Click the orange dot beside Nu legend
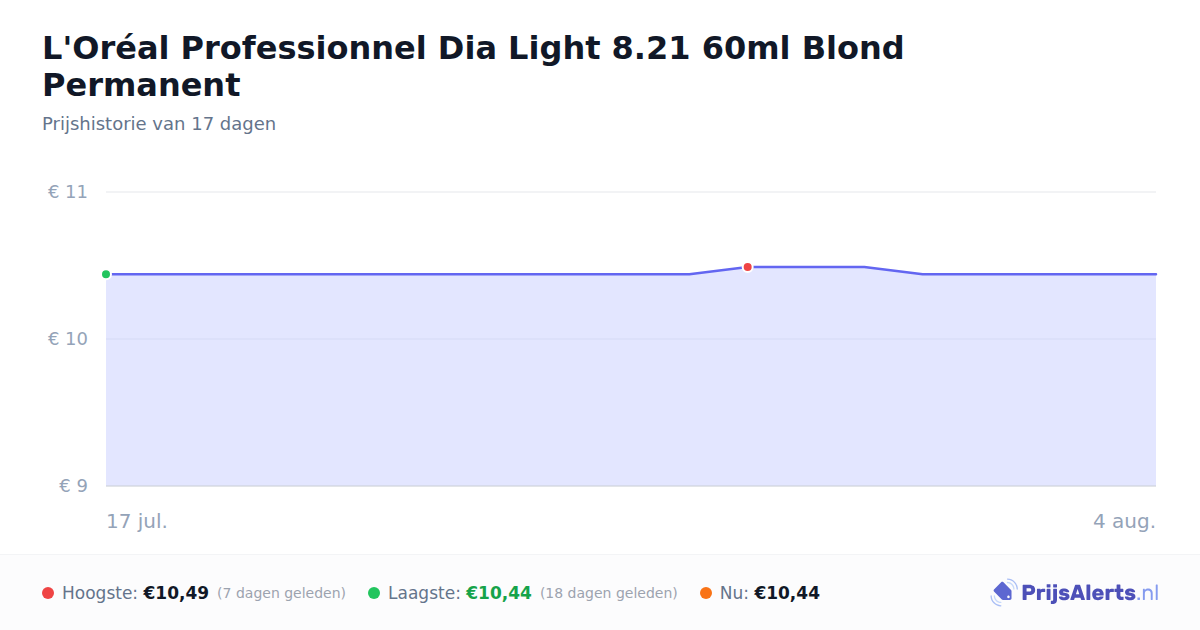 706,593
